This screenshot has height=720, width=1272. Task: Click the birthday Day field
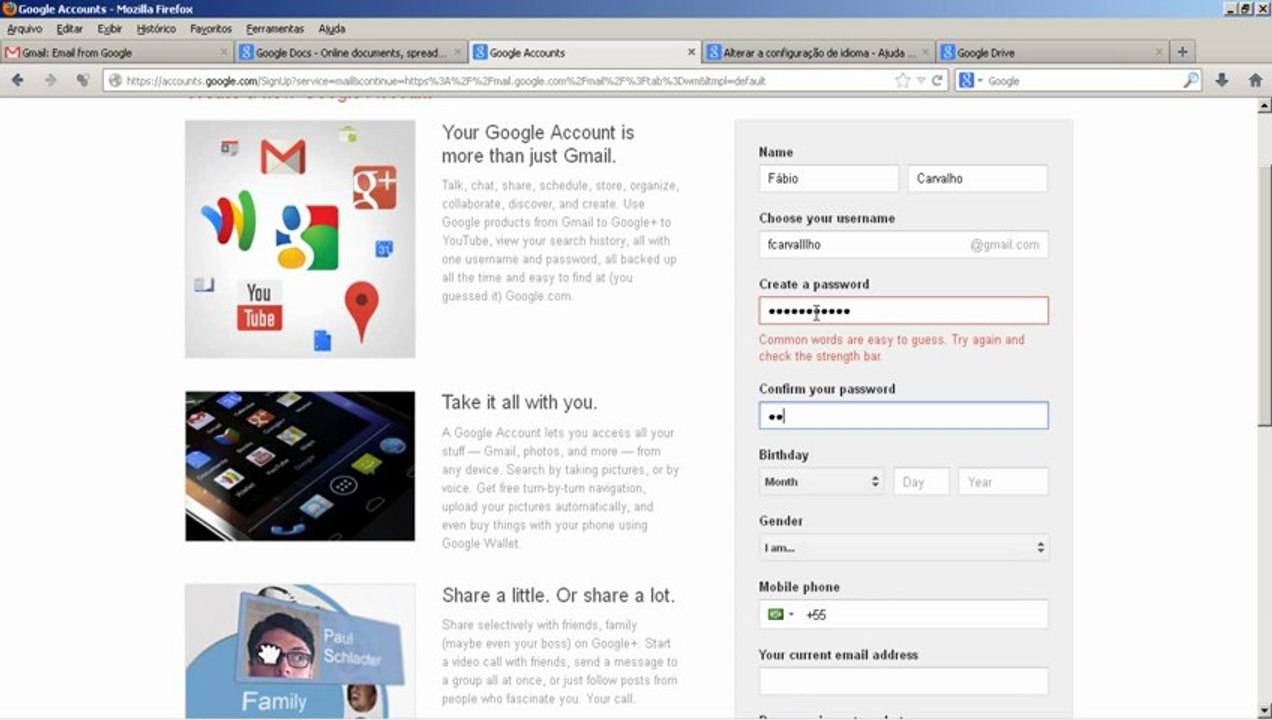pyautogui.click(x=921, y=481)
